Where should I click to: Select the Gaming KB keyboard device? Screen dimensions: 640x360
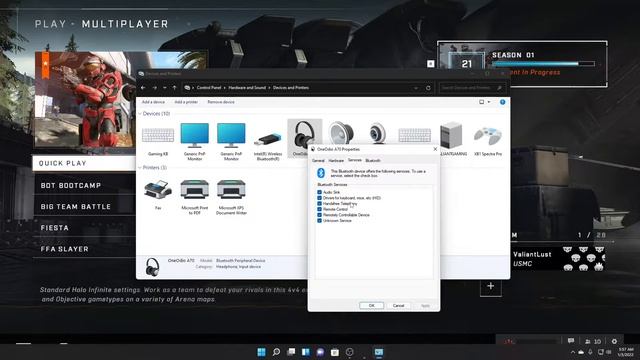[158, 139]
